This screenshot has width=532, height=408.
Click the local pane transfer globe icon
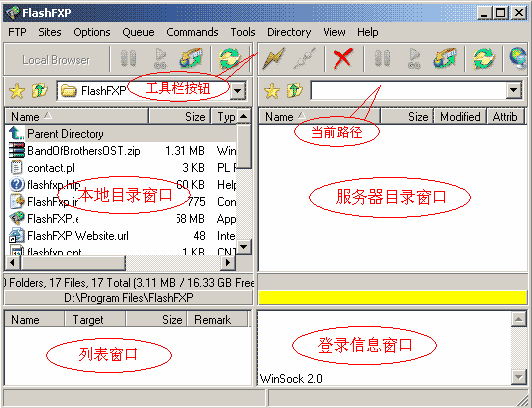pyautogui.click(x=191, y=59)
